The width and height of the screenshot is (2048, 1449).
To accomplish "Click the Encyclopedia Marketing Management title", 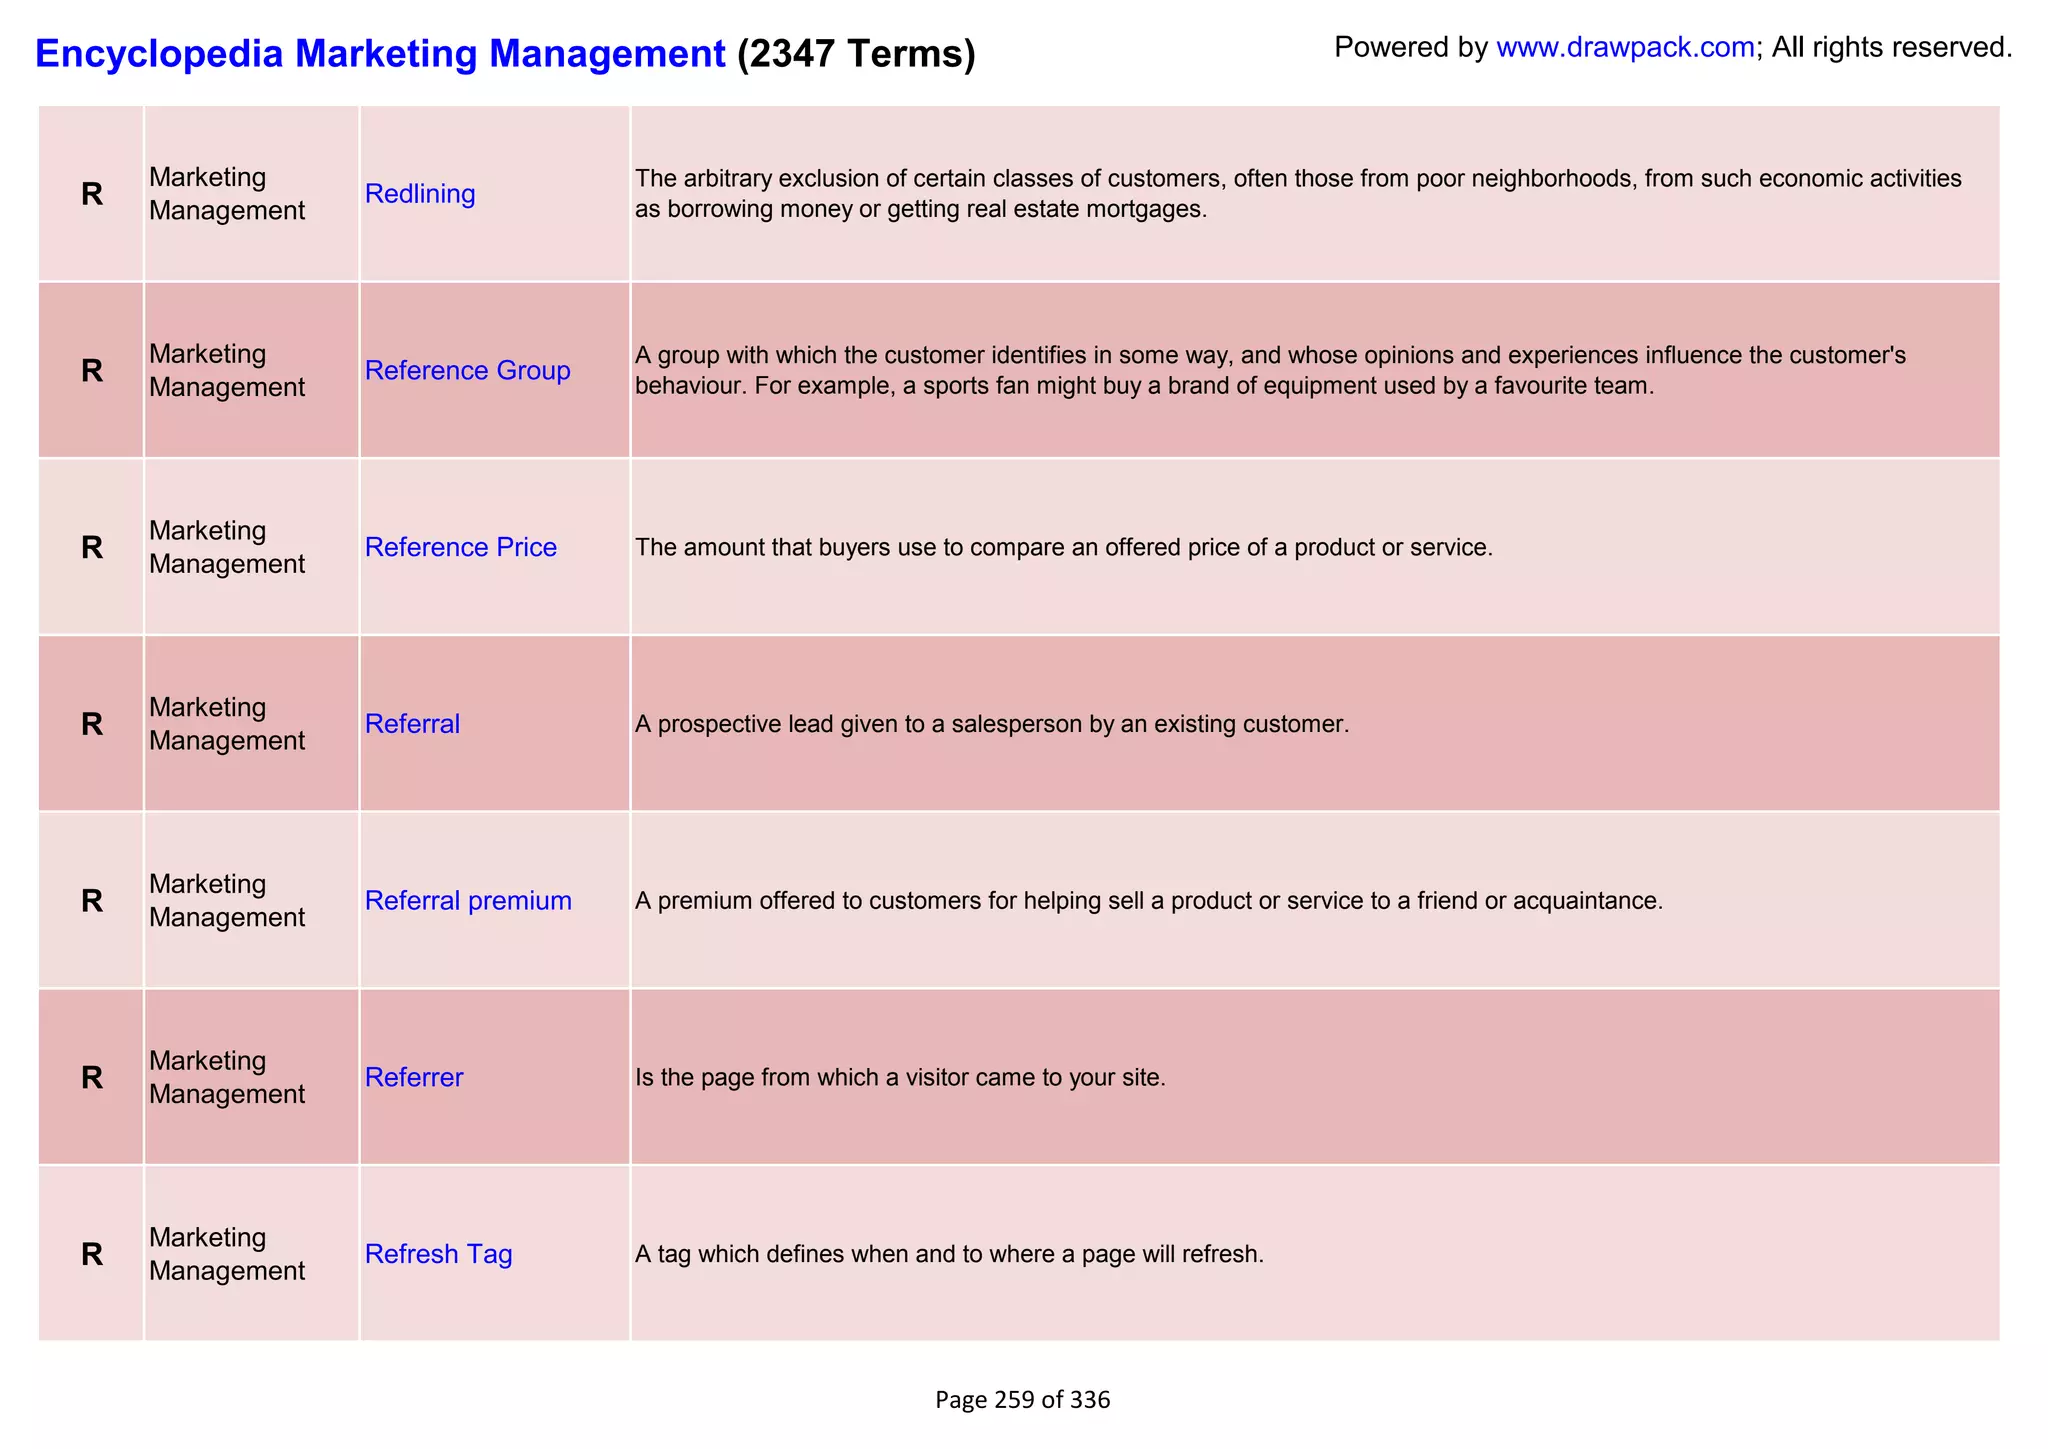I will click(x=380, y=53).
